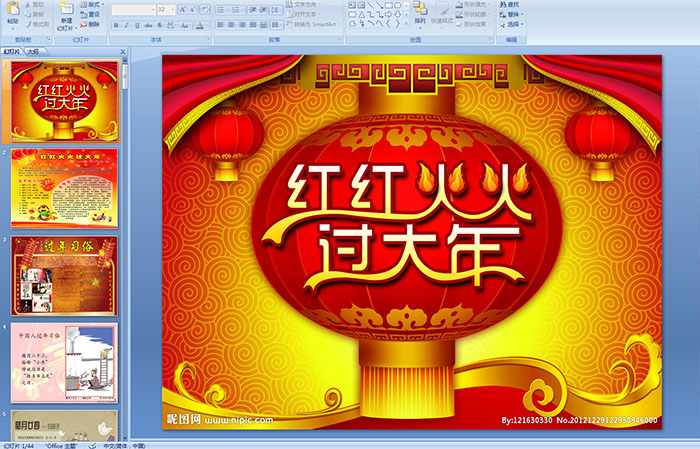This screenshot has height=449, width=700.
Task: Click the Paste clipboard icon
Action: (13, 8)
